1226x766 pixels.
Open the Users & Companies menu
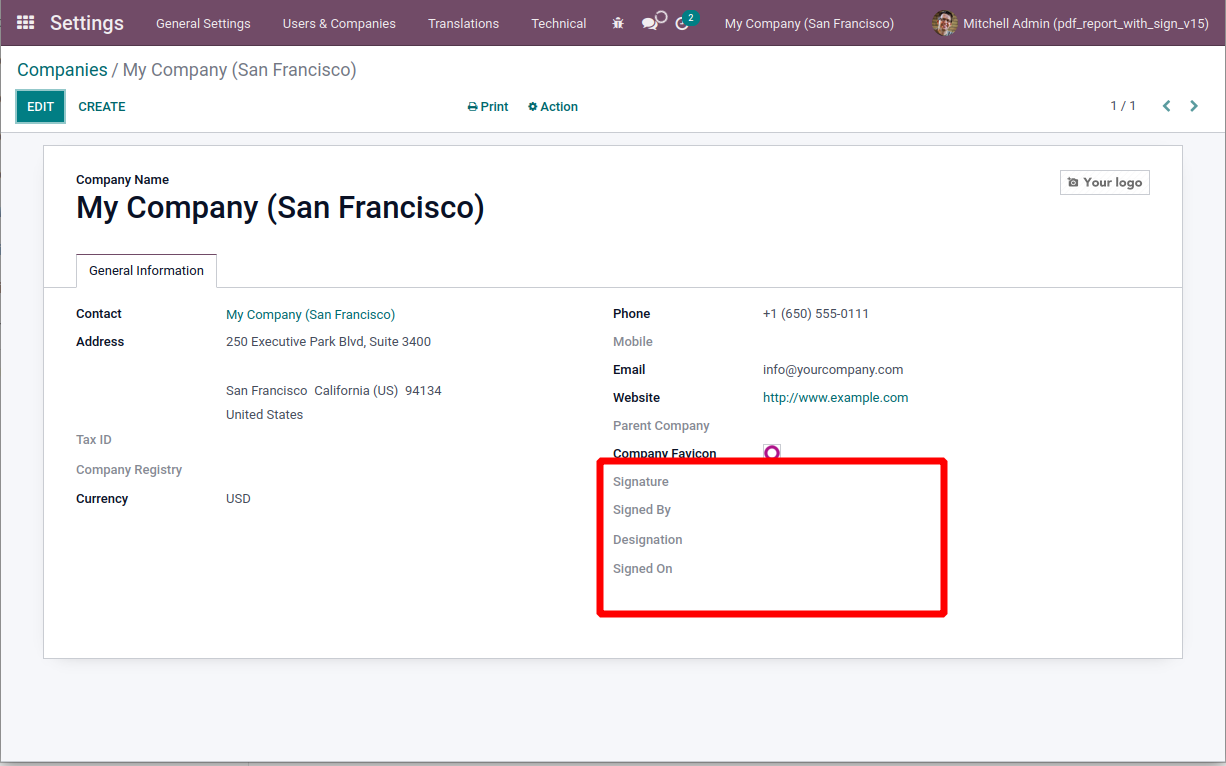(x=339, y=23)
